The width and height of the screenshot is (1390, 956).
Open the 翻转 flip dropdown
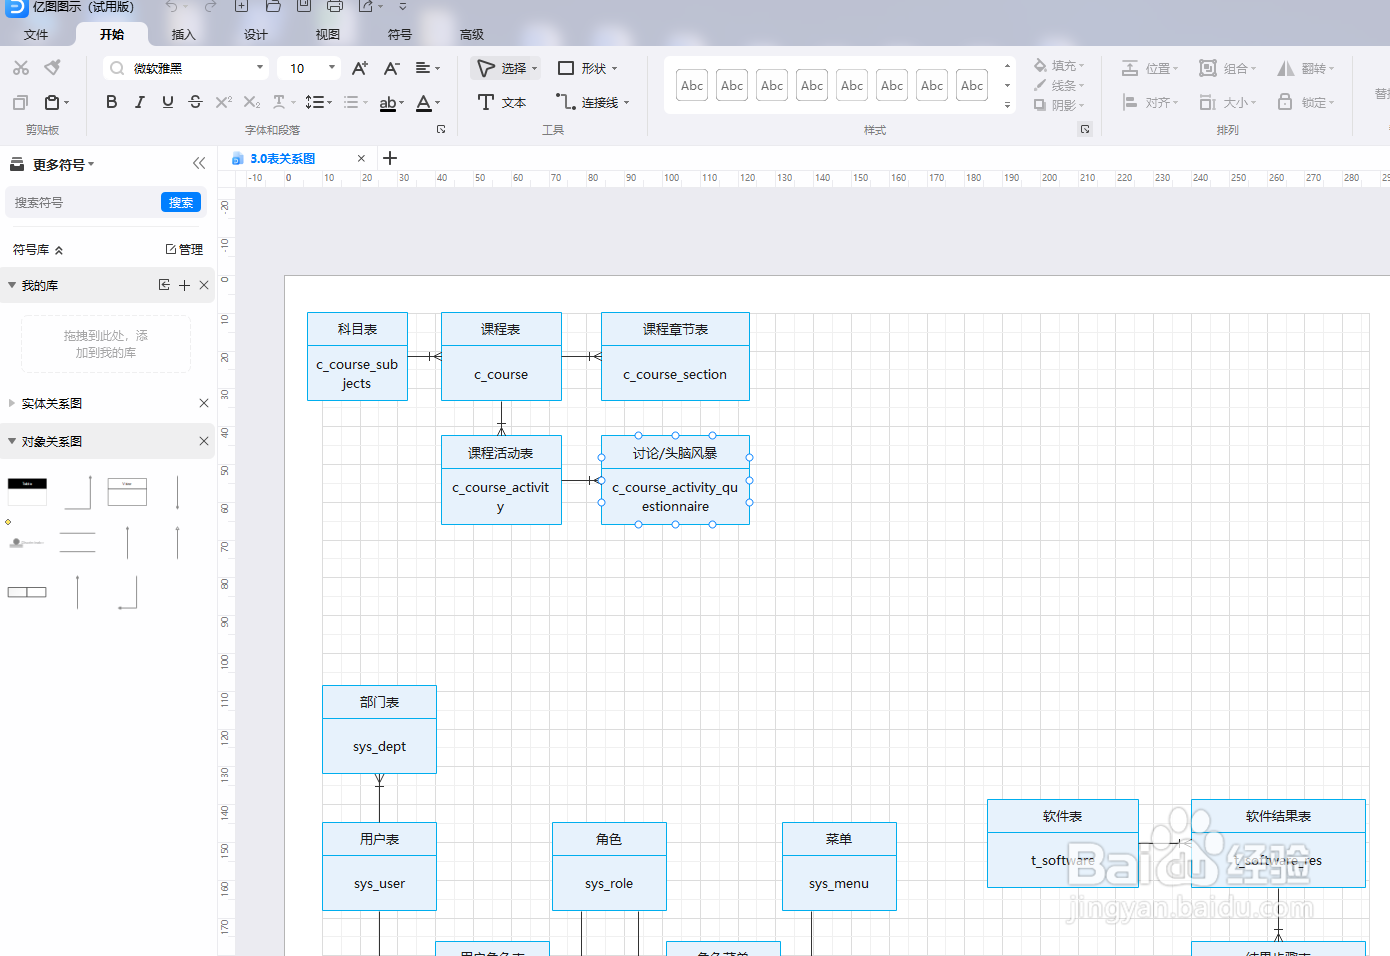click(x=1306, y=68)
